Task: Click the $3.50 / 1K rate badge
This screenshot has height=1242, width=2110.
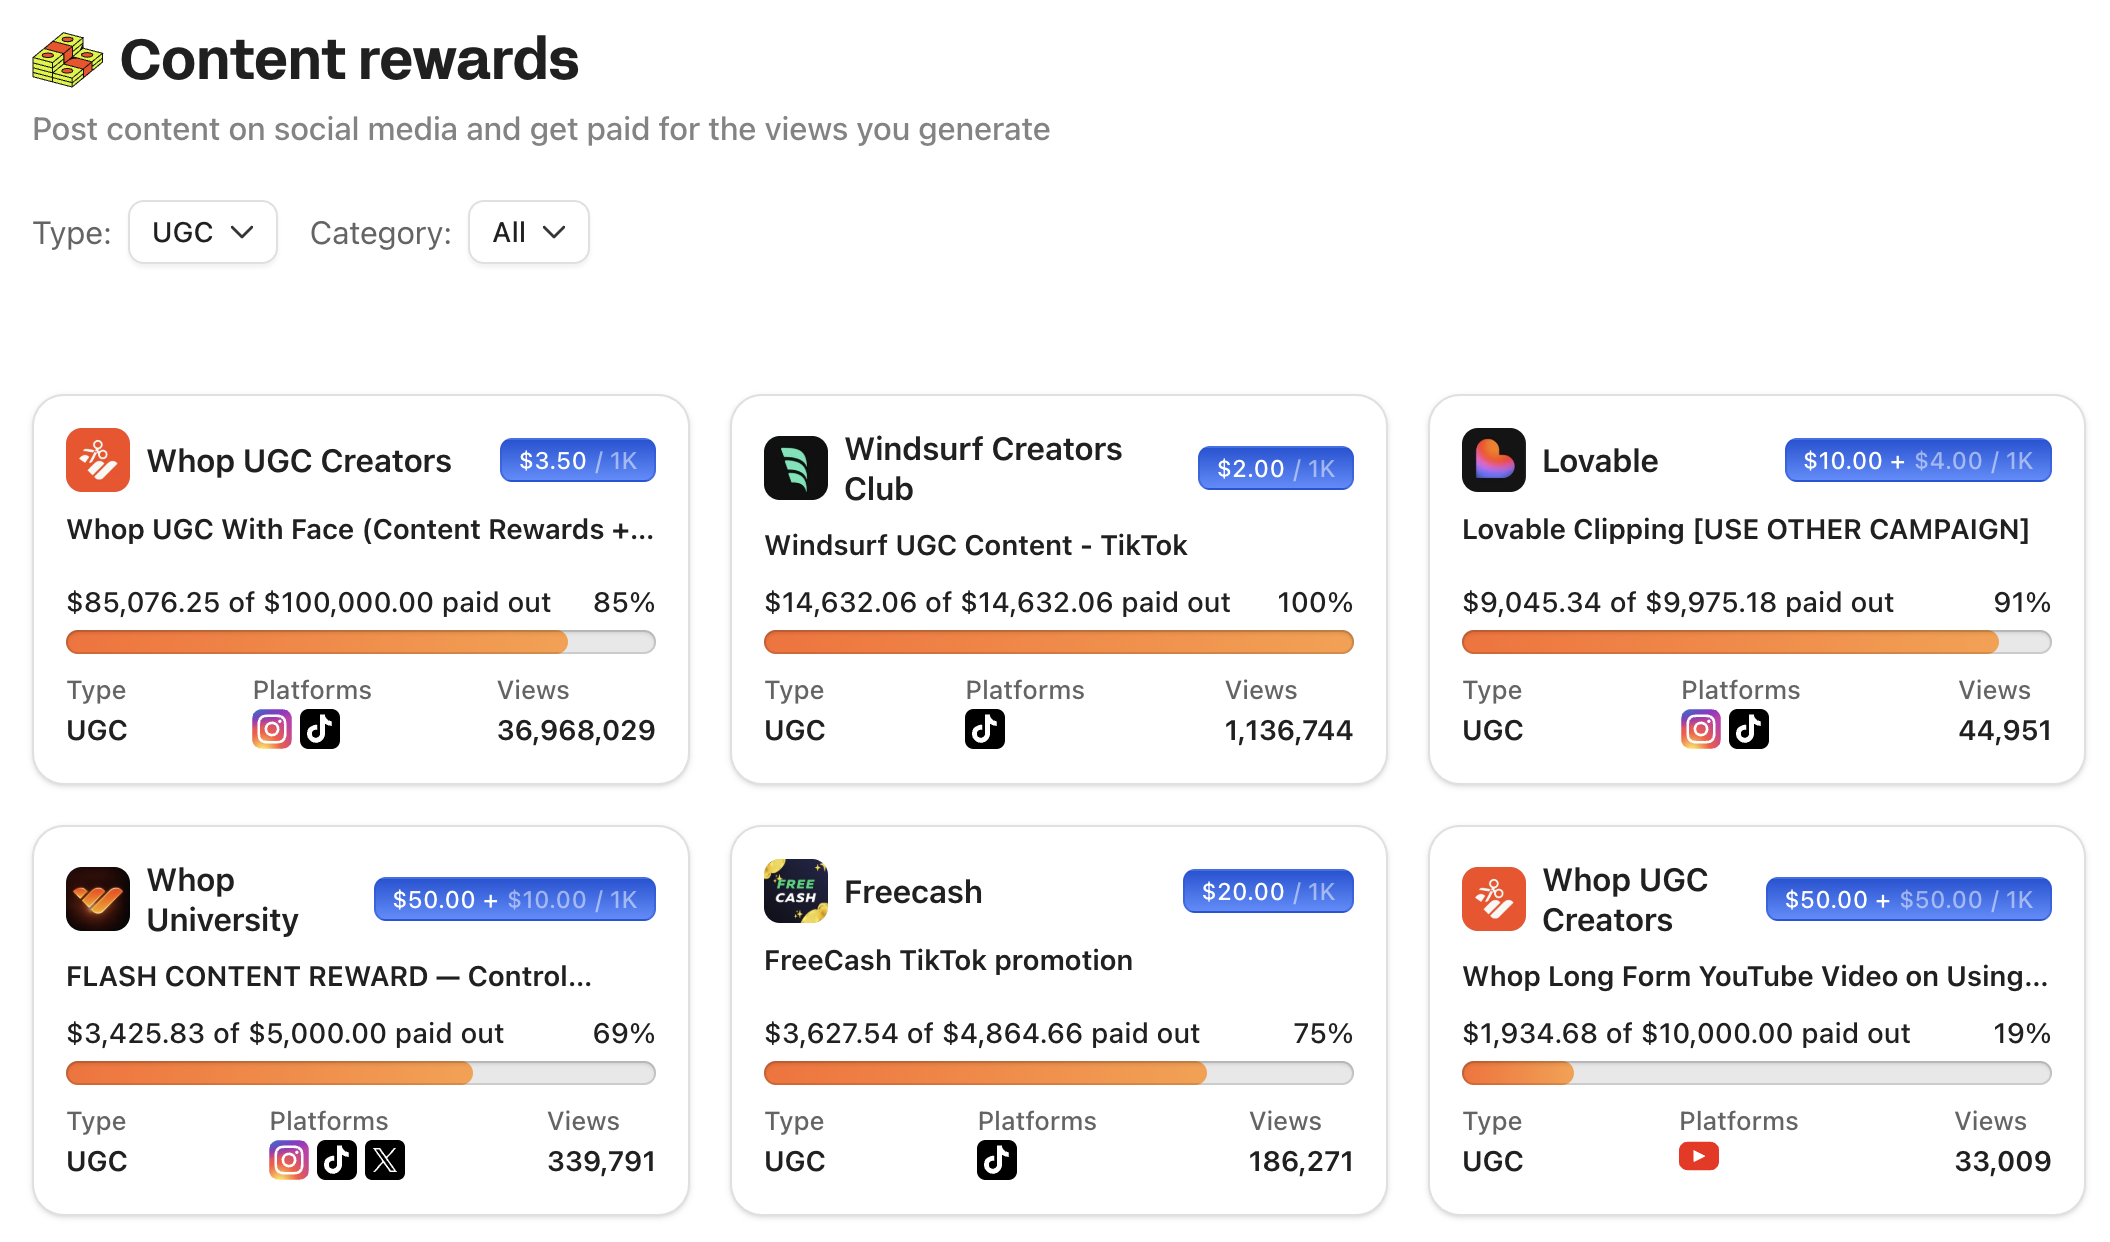Action: tap(577, 460)
